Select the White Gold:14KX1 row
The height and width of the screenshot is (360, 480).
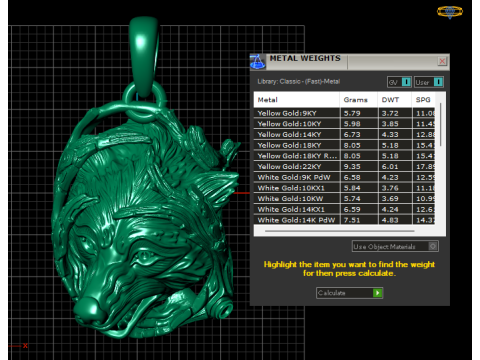344,209
